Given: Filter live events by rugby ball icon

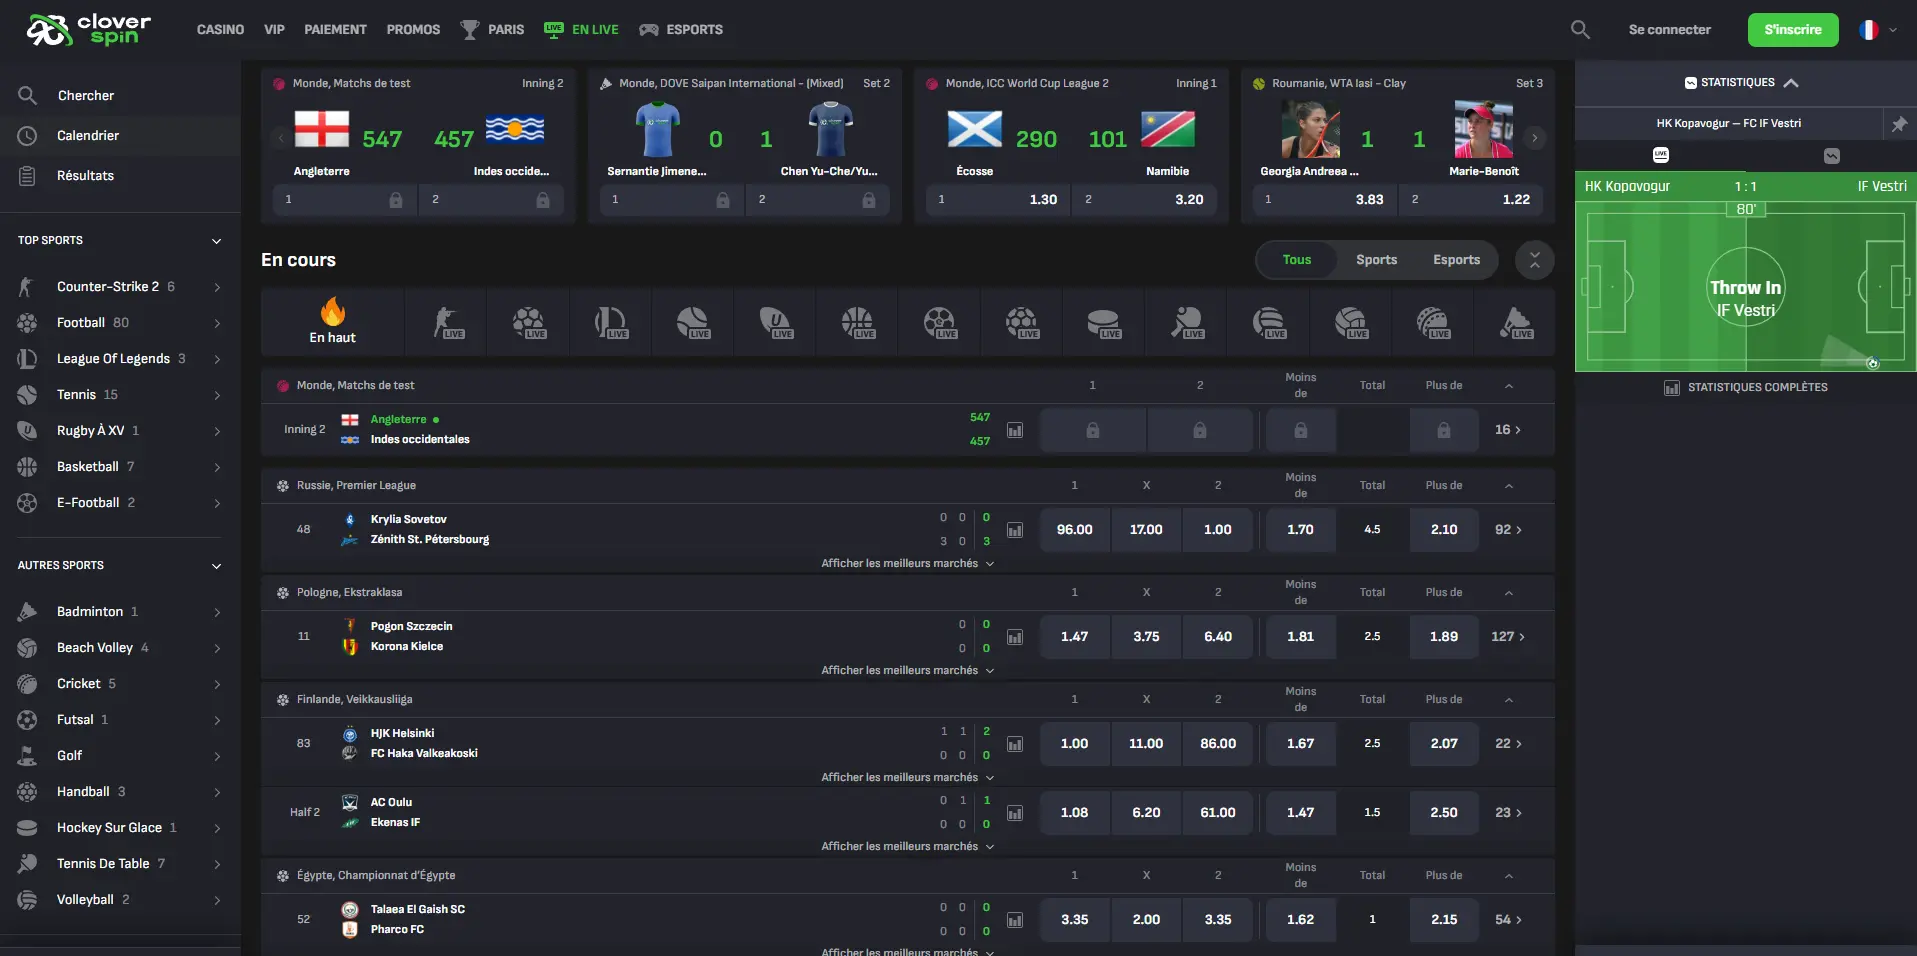Looking at the screenshot, I should (775, 322).
